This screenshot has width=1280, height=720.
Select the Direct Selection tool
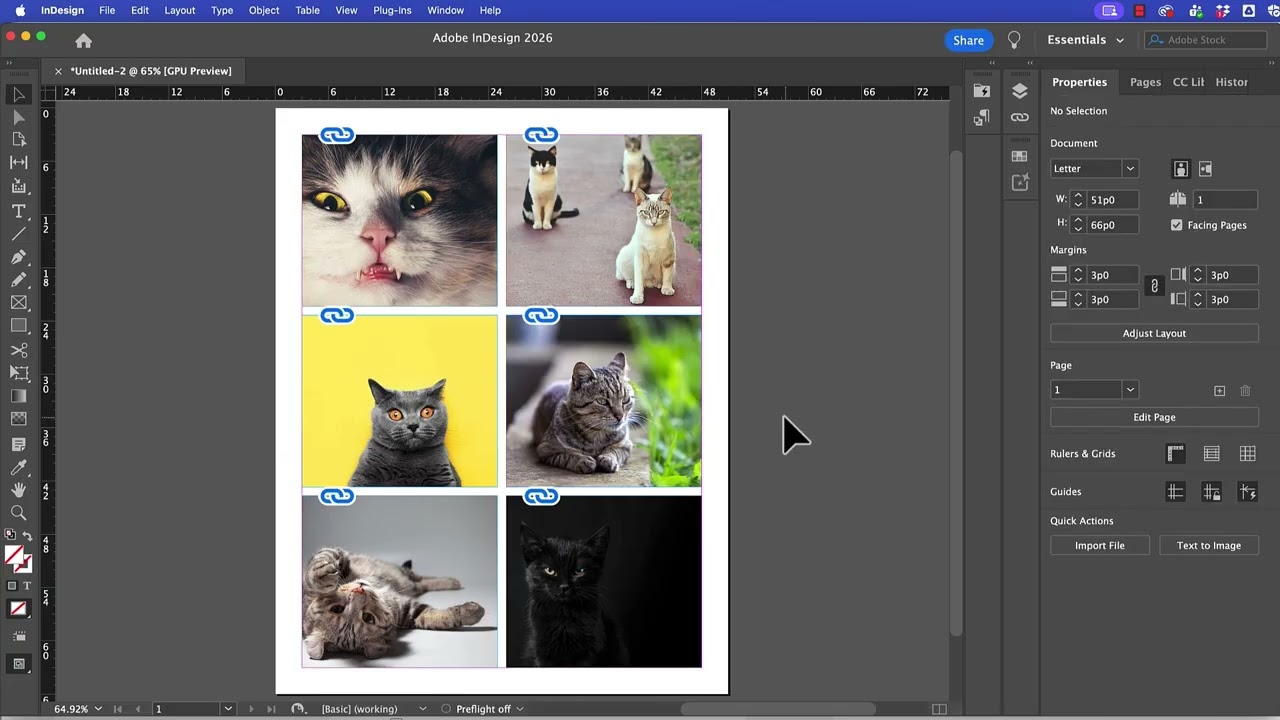click(19, 117)
